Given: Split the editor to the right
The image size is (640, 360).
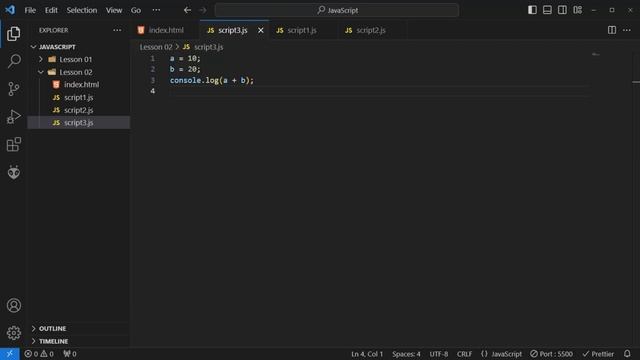Looking at the screenshot, I should pyautogui.click(x=612, y=30).
